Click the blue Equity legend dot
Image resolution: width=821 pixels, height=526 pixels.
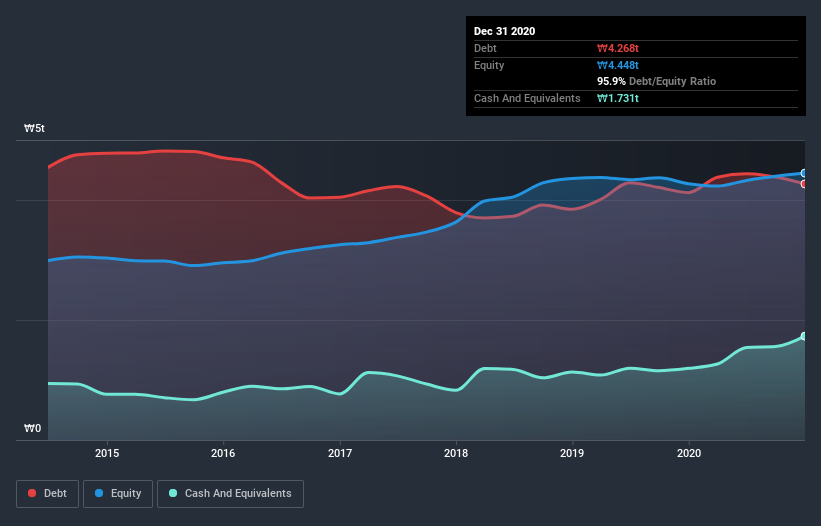pos(99,493)
